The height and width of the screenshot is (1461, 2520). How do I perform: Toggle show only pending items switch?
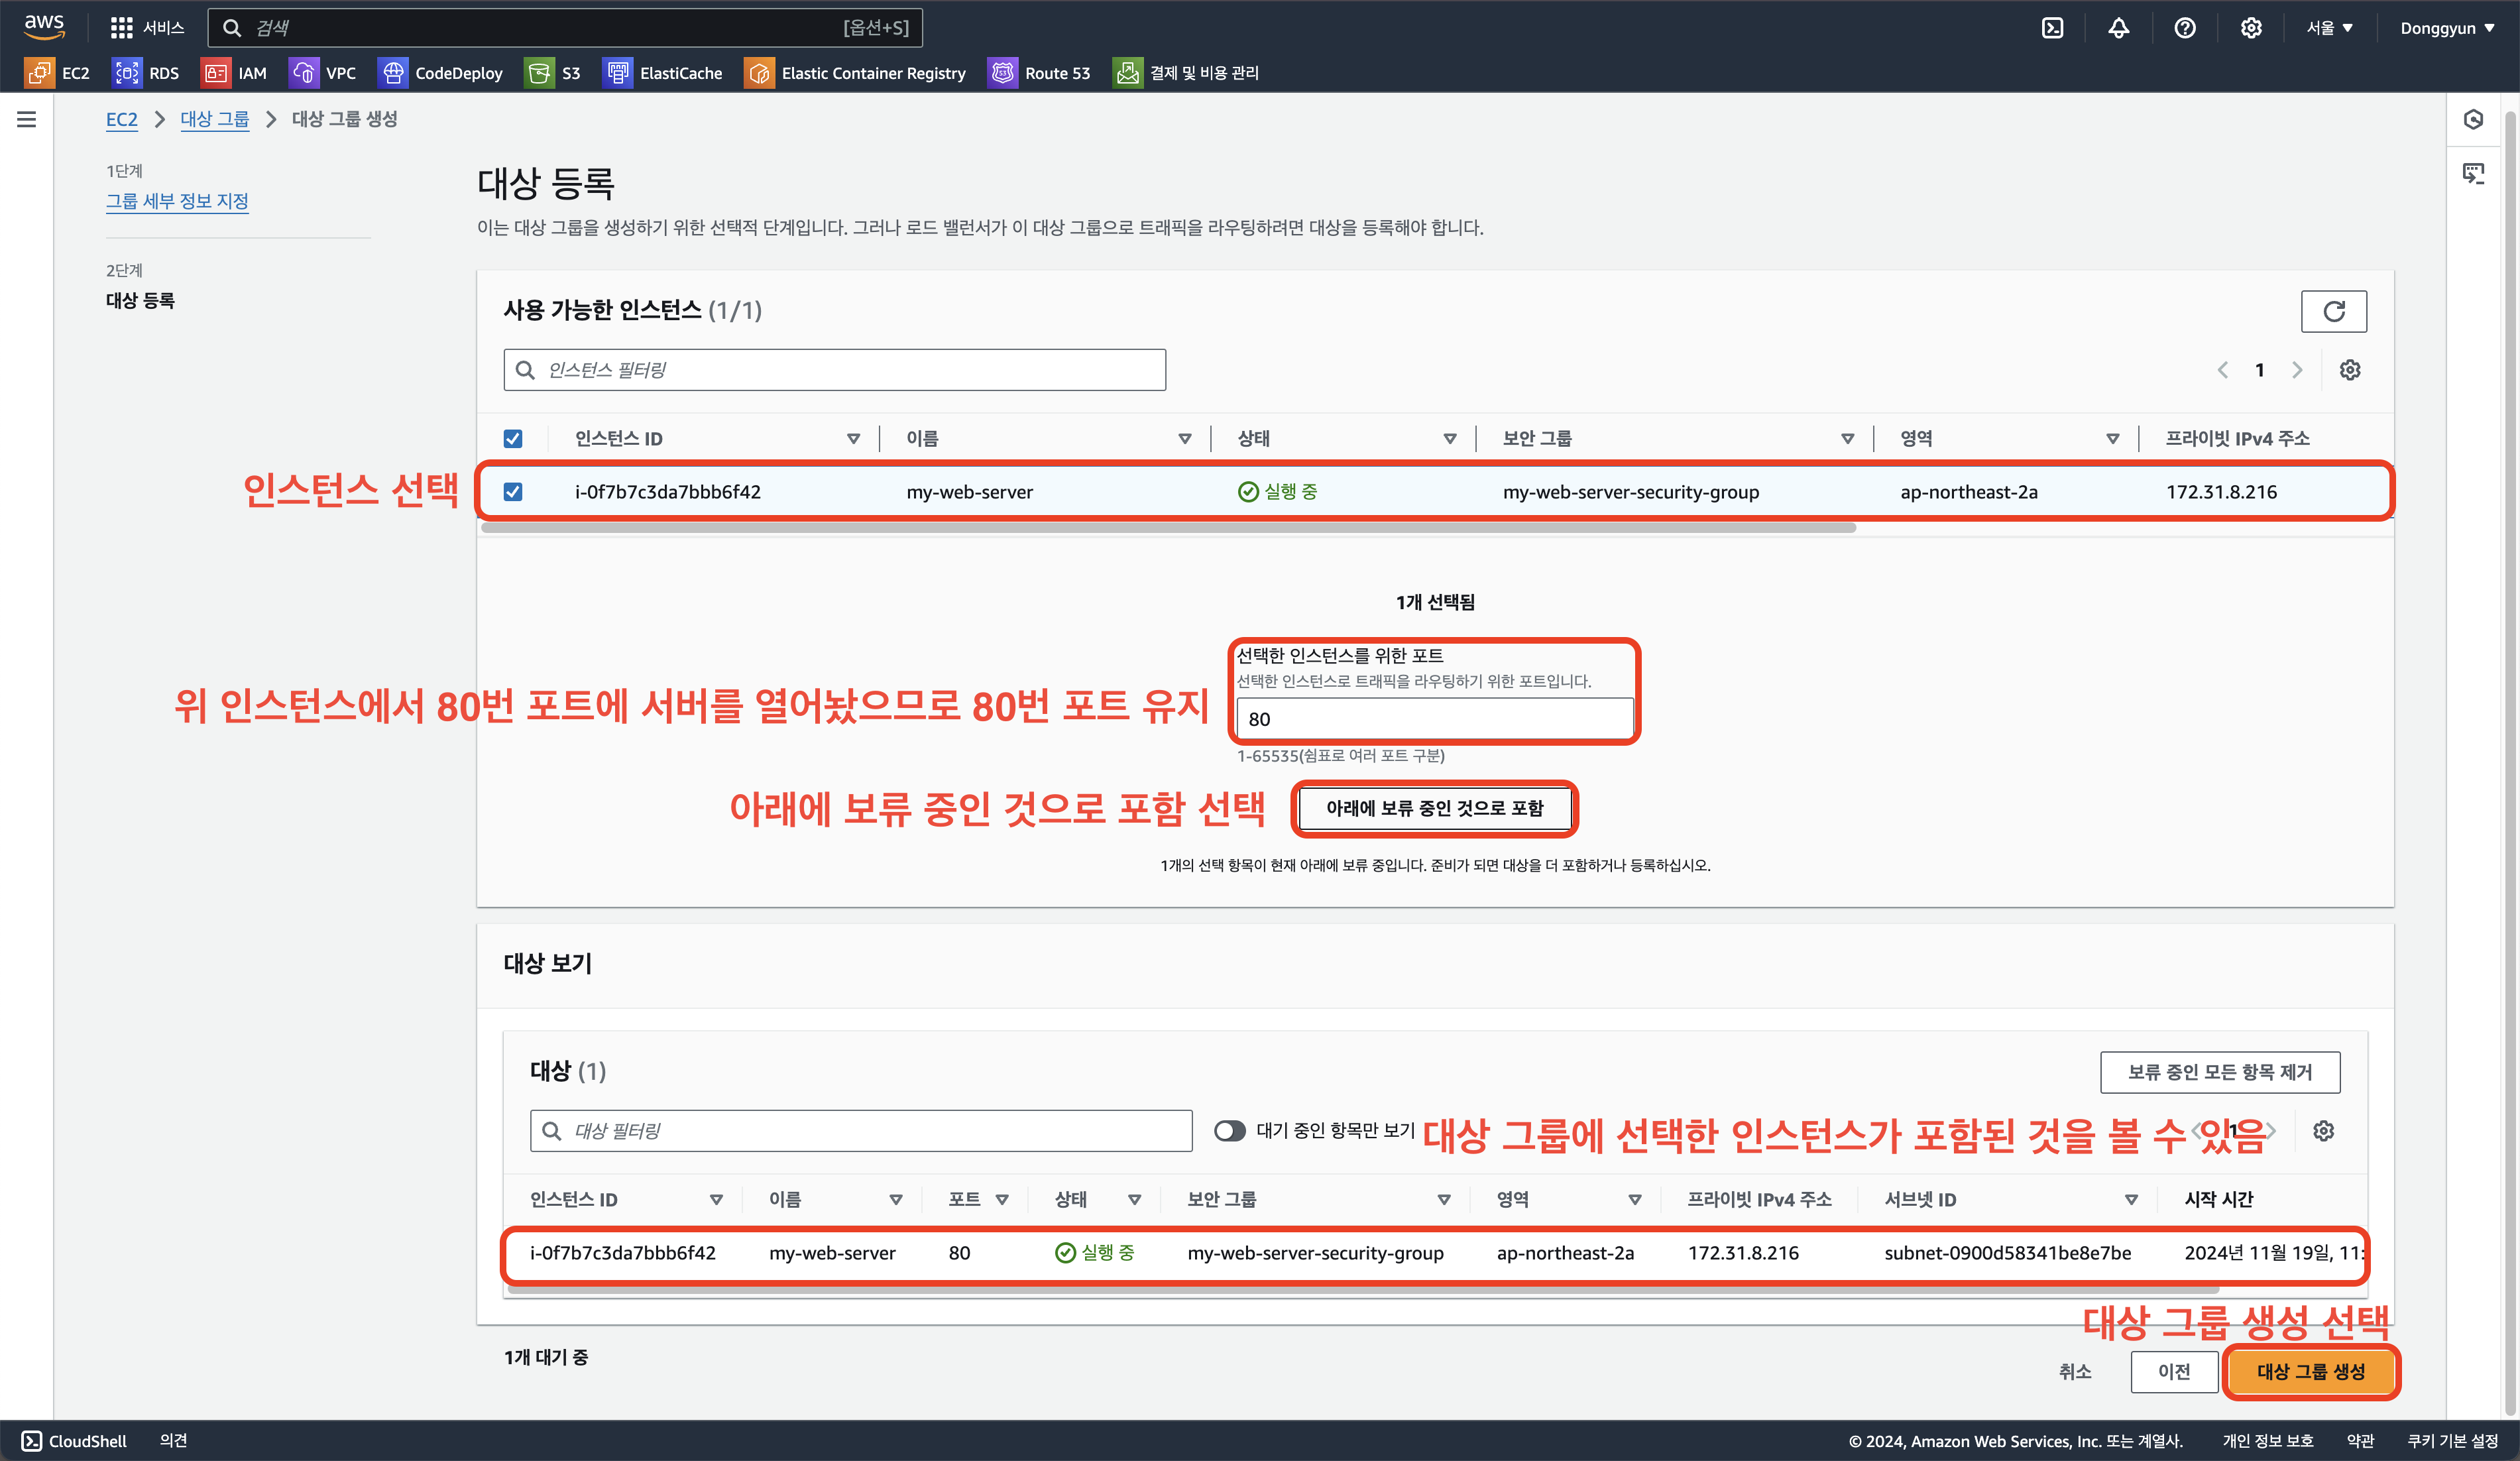click(1229, 1131)
